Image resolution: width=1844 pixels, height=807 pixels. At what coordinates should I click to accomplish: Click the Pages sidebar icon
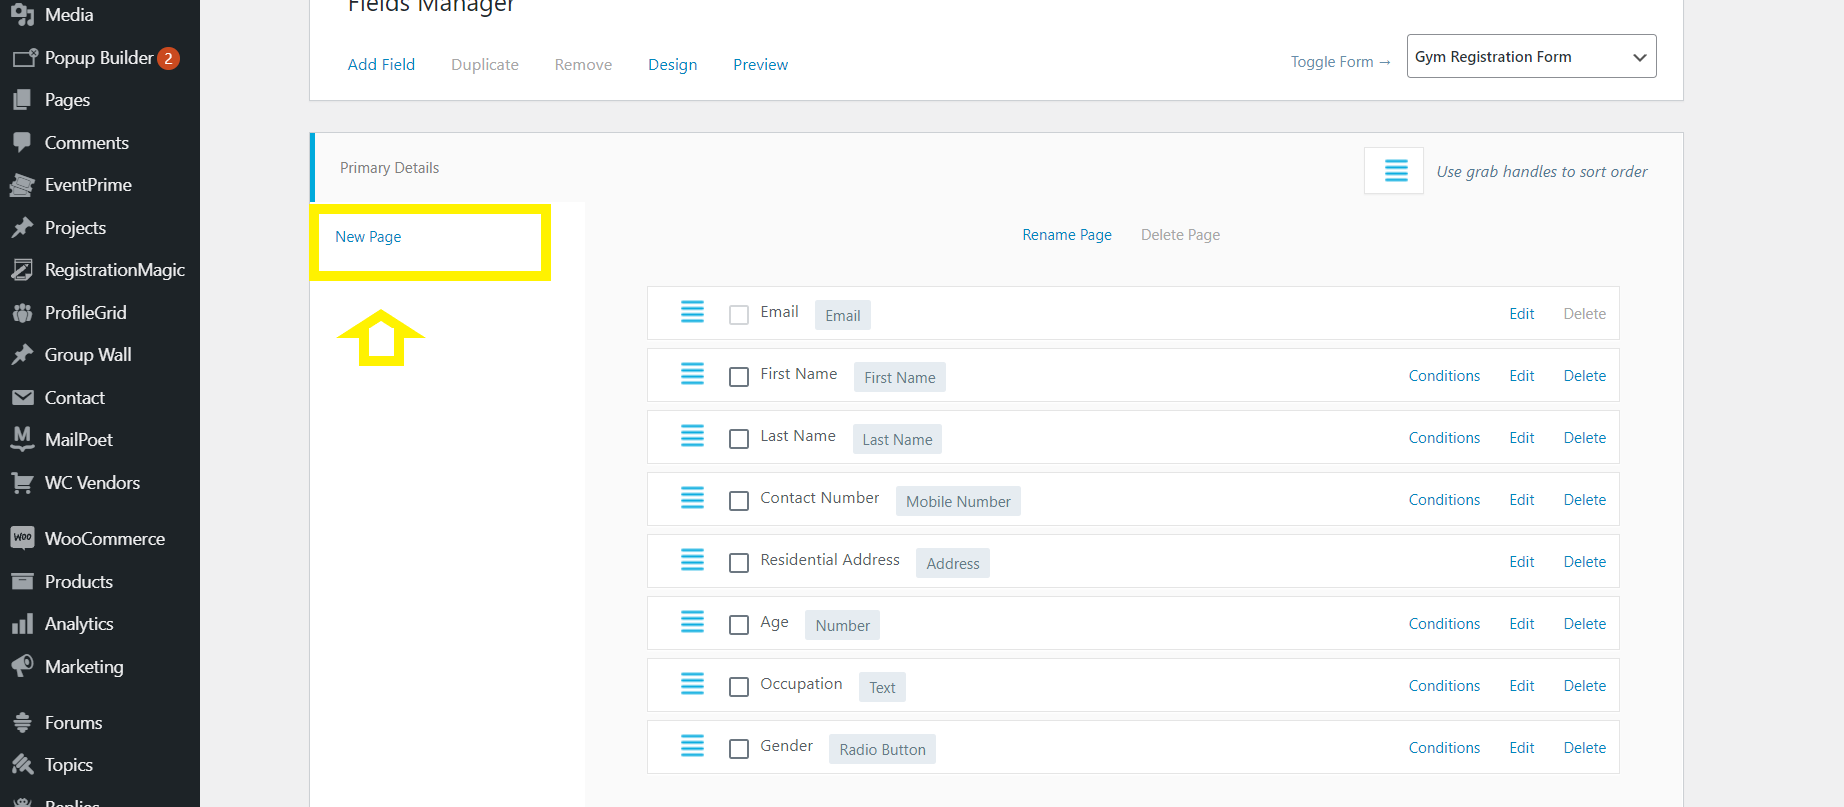point(22,100)
